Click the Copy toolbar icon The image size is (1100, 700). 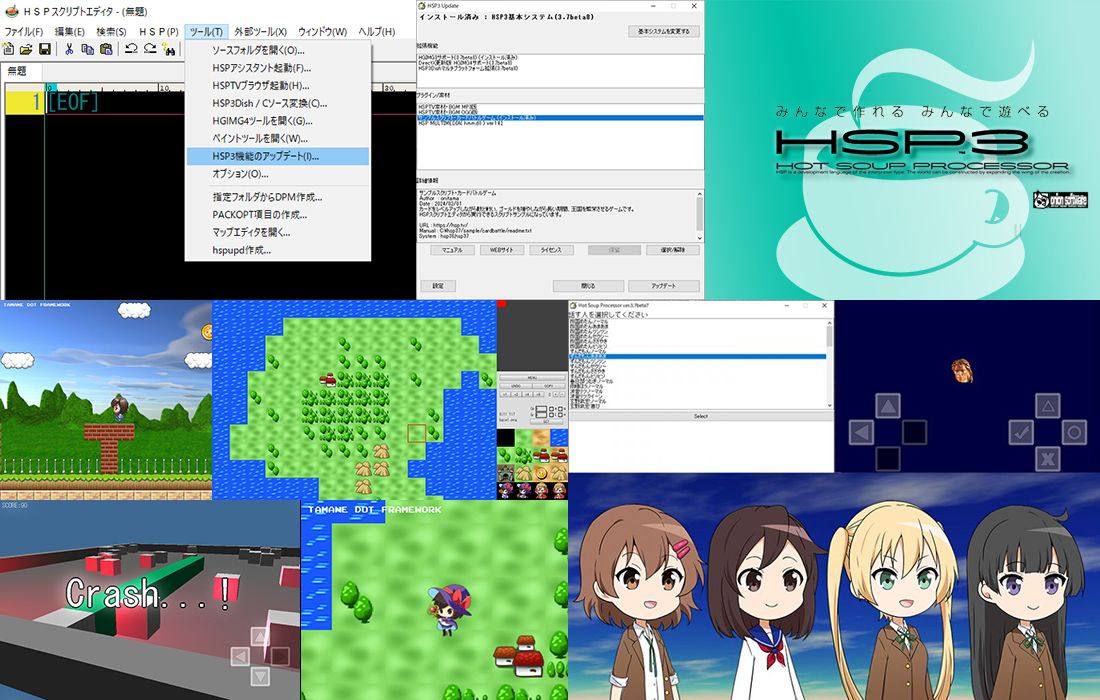pos(88,48)
